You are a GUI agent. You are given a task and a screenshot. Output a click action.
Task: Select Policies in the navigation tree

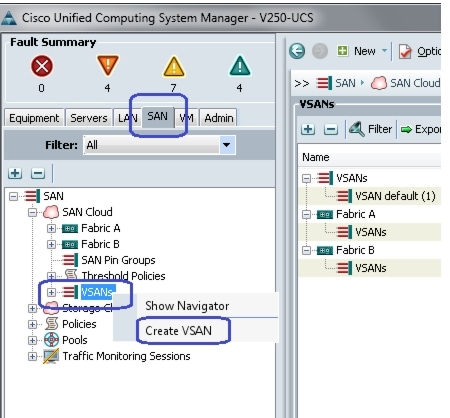point(79,324)
